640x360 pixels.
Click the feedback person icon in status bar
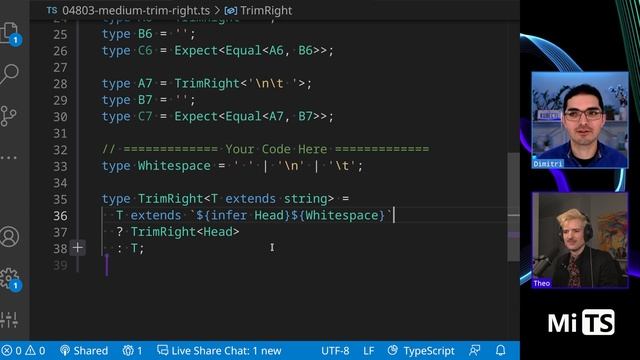tap(475, 351)
